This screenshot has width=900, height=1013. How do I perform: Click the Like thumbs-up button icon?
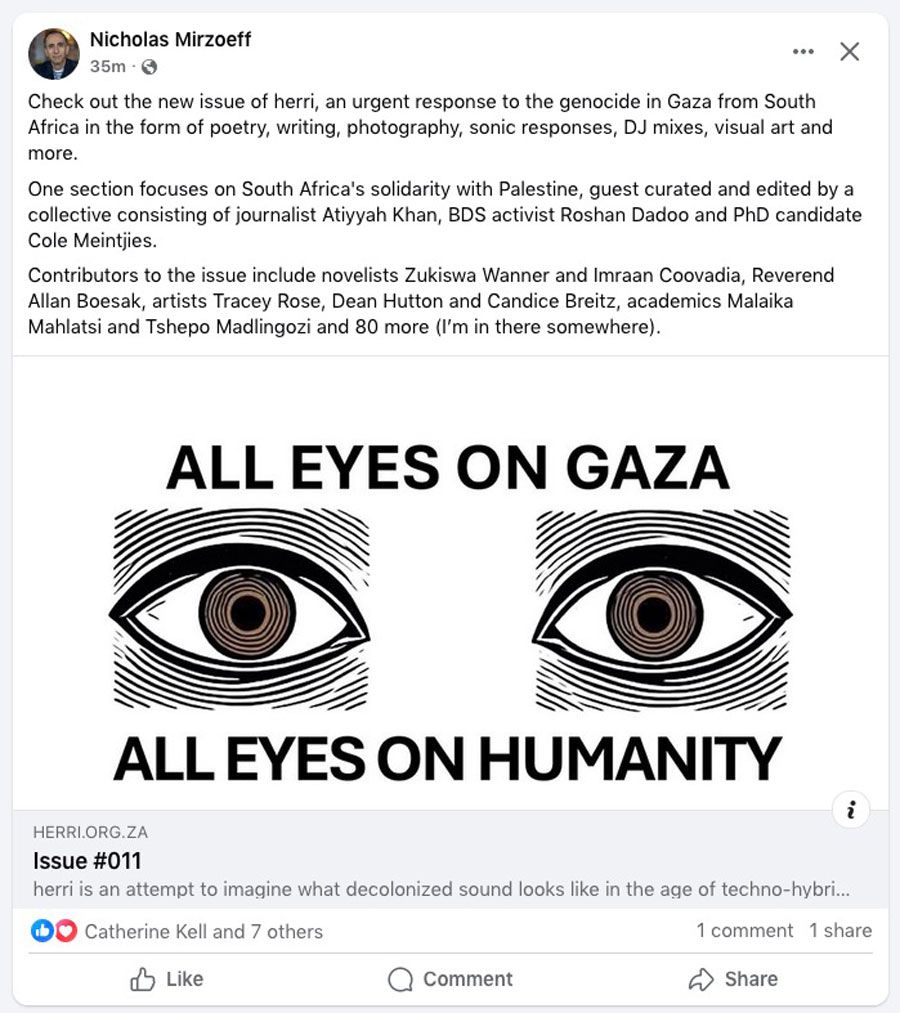(x=142, y=979)
